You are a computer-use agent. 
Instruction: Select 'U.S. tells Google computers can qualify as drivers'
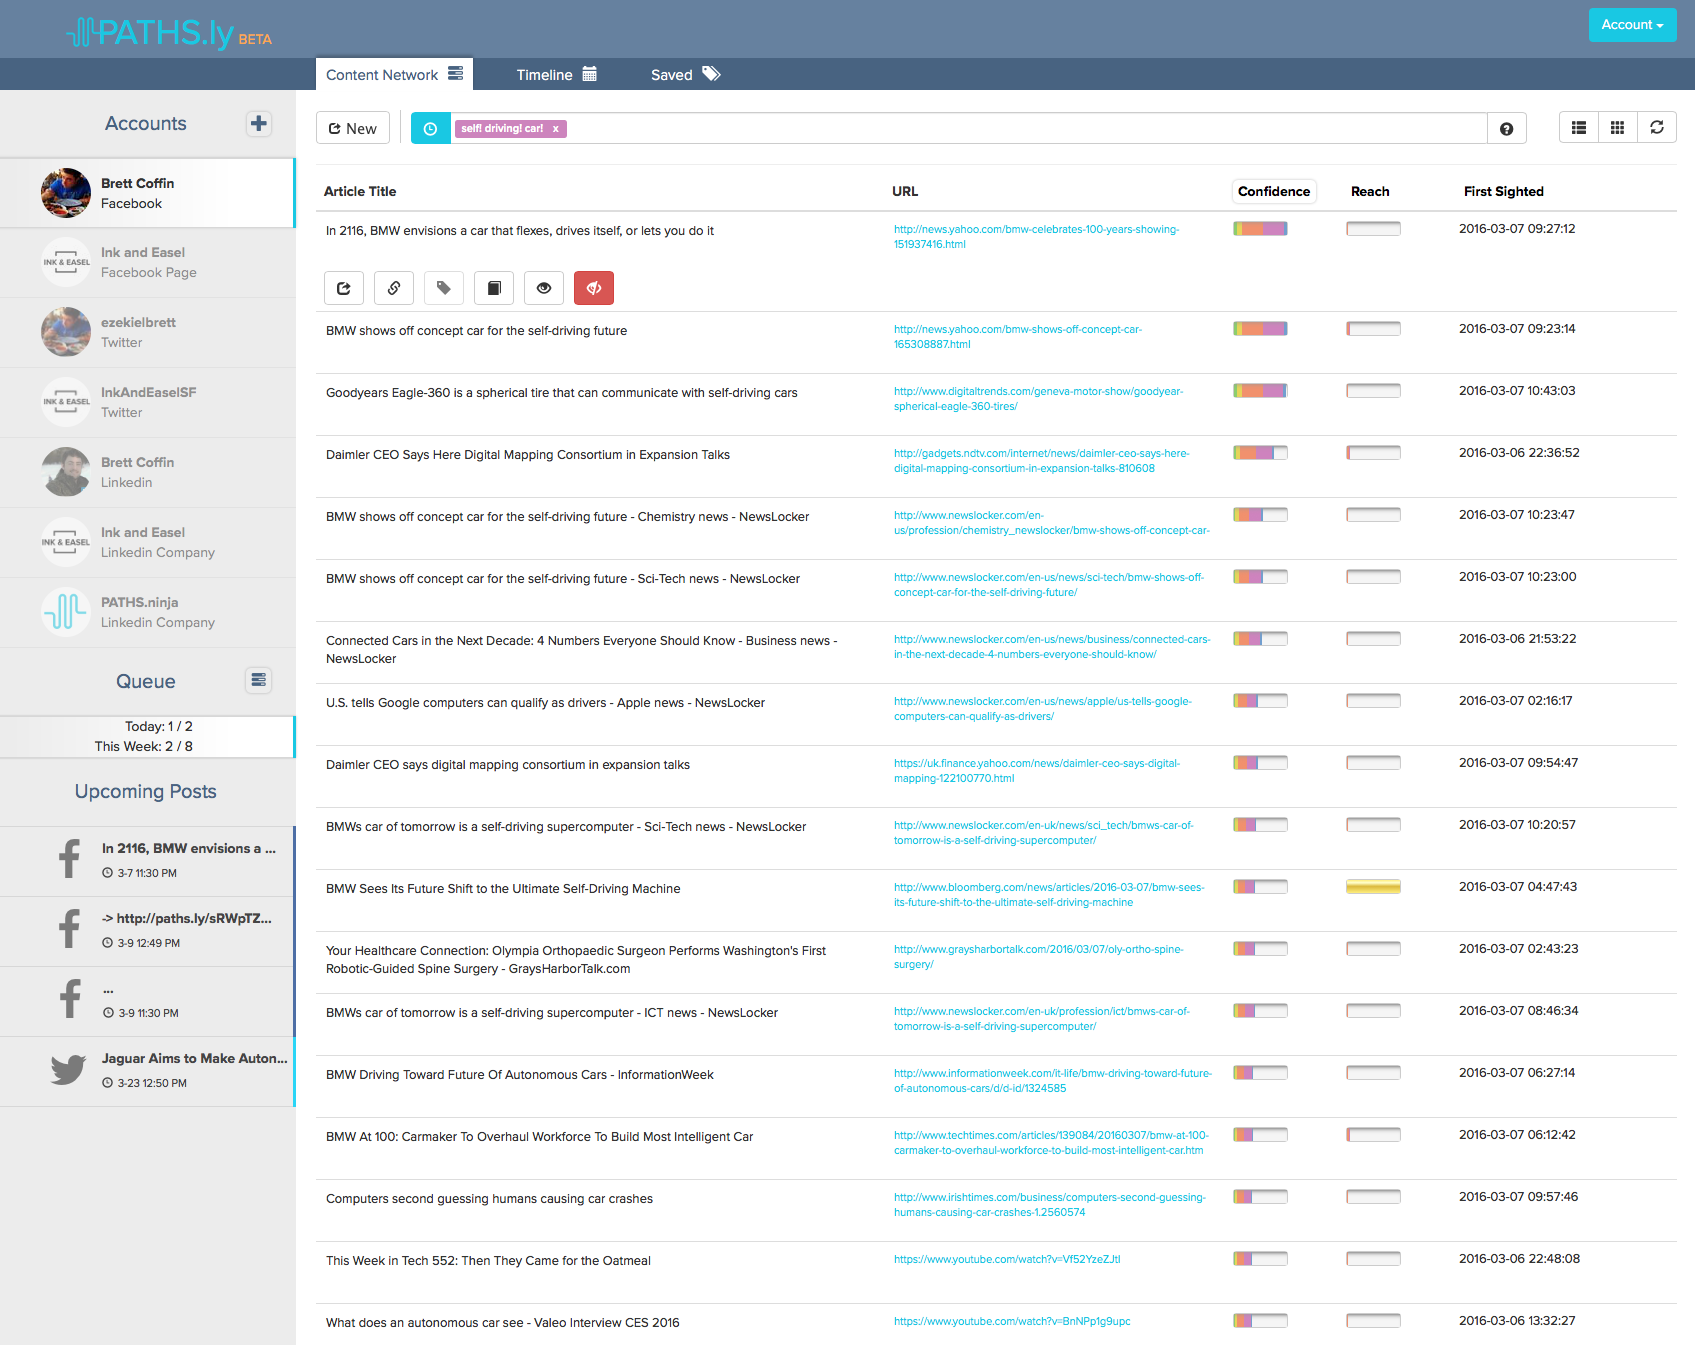tap(545, 703)
